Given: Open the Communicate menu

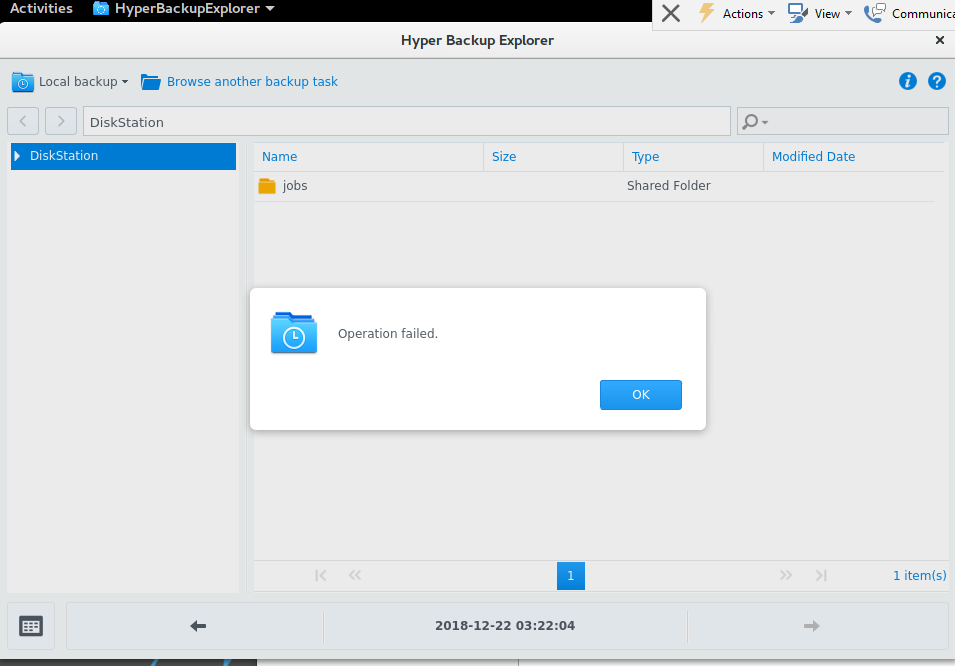Looking at the screenshot, I should 922,13.
